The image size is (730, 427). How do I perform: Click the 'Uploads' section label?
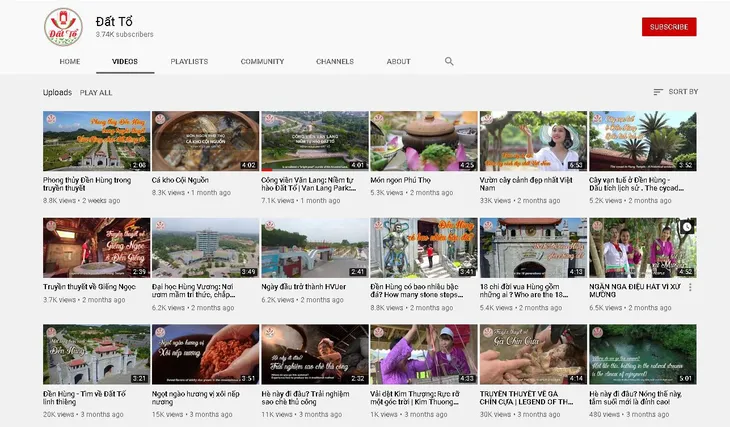57,92
